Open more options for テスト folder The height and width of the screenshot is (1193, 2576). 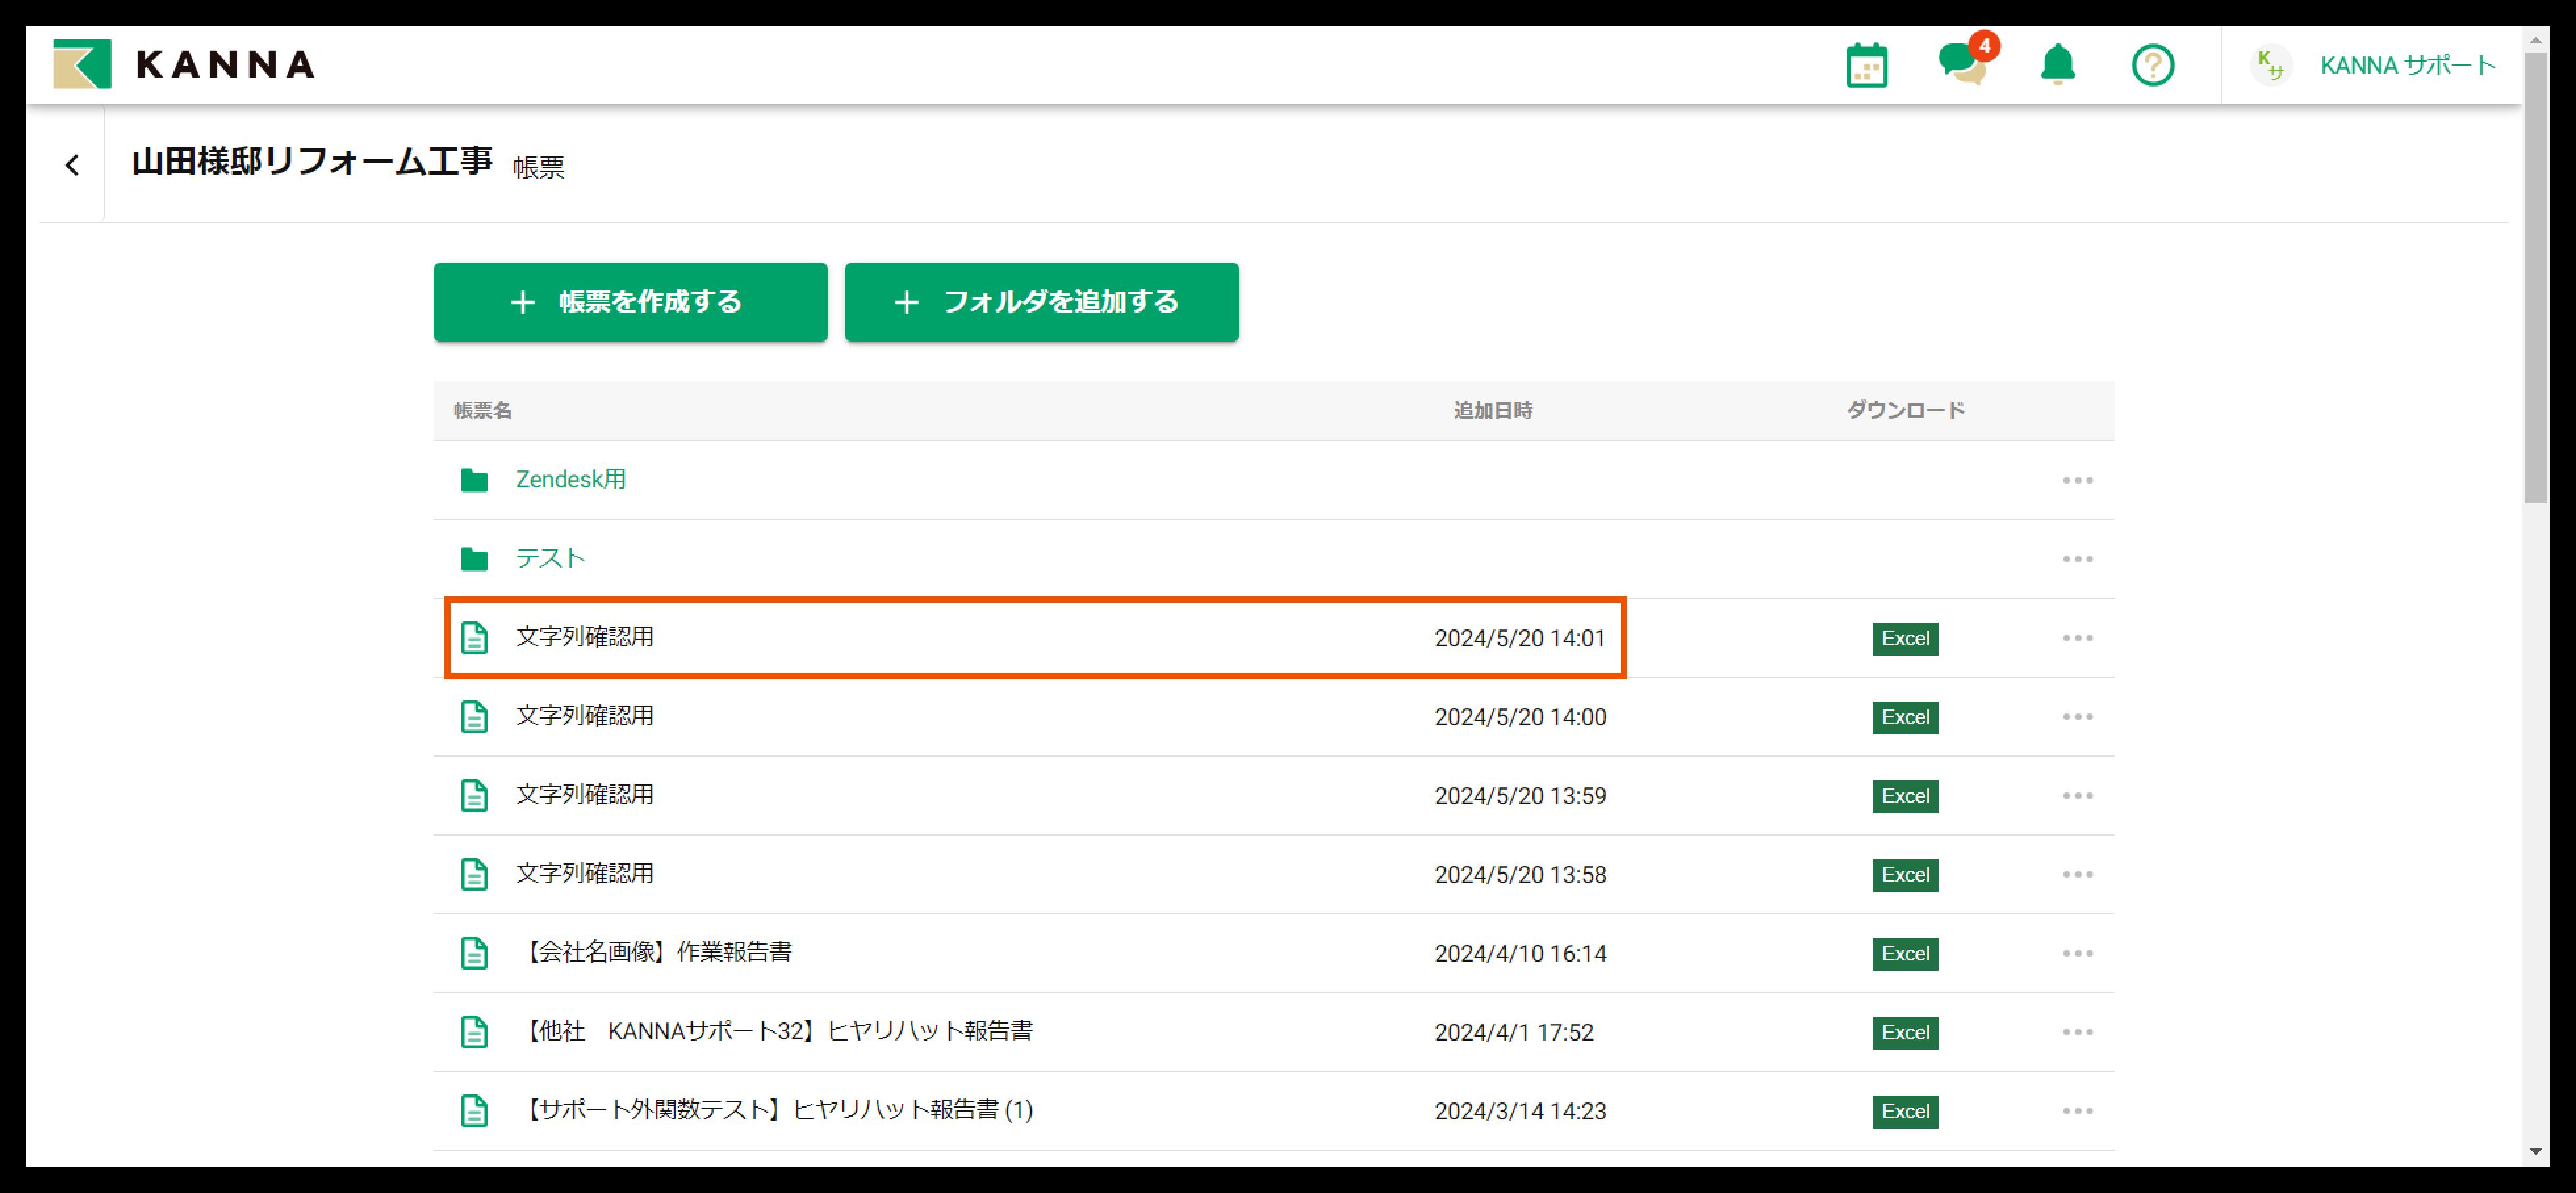(2077, 559)
